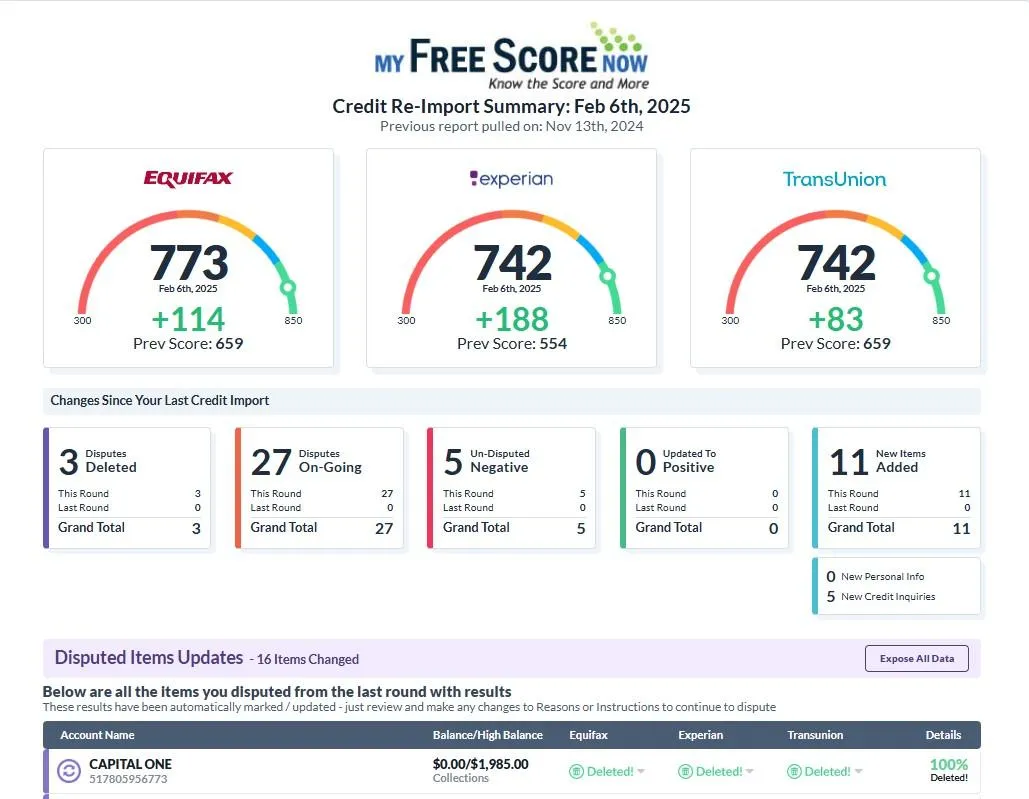Click the +114 score change on Equifax
Image resolution: width=1029 pixels, height=799 pixels.
coord(188,319)
